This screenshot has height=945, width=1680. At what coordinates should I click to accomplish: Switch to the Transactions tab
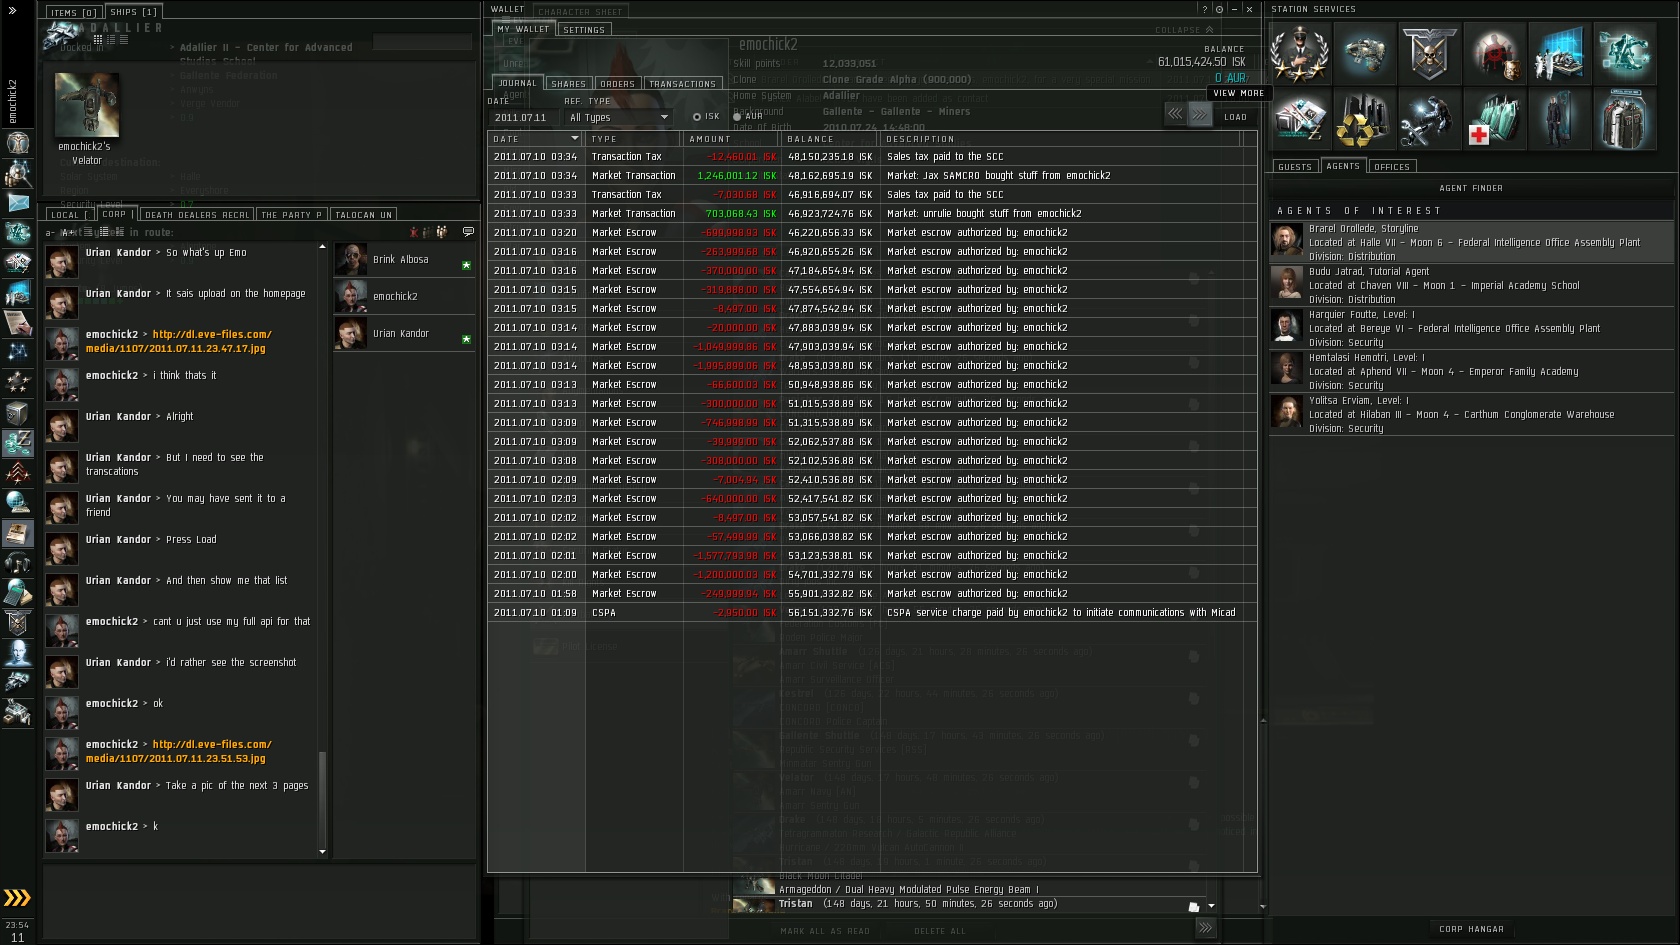682,84
